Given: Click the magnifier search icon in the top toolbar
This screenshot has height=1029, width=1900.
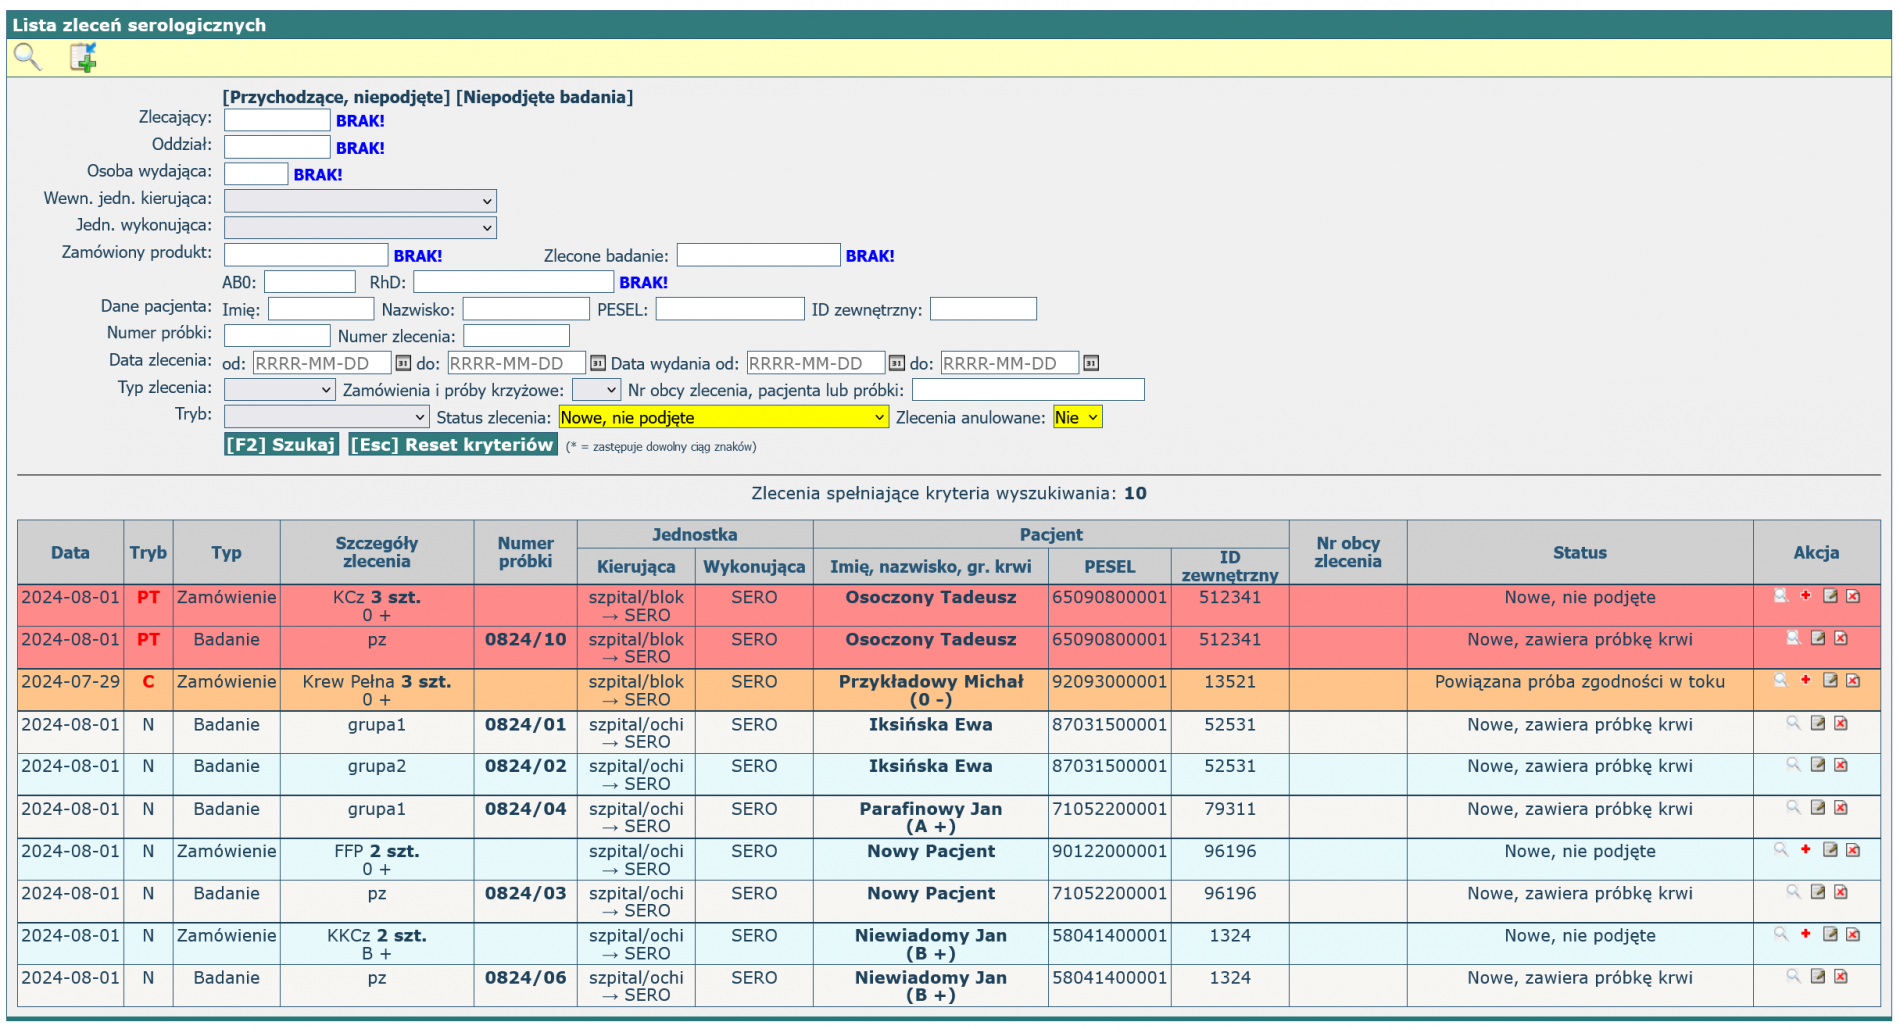Looking at the screenshot, I should pyautogui.click(x=27, y=58).
